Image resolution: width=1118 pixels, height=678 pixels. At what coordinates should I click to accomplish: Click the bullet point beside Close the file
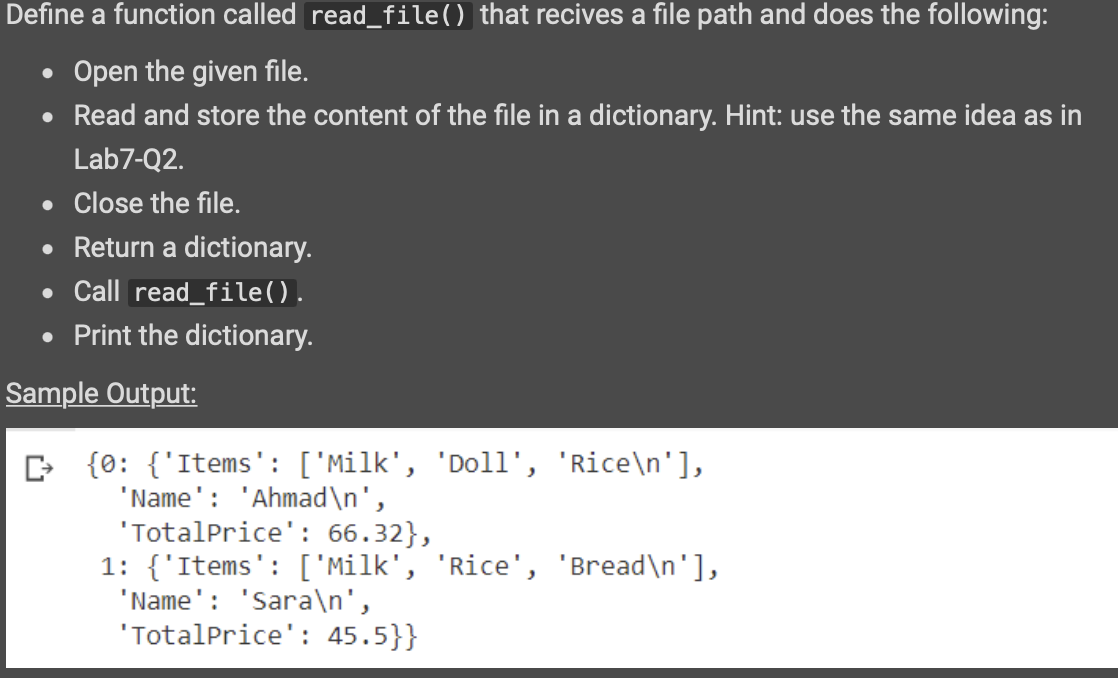pos(46,204)
